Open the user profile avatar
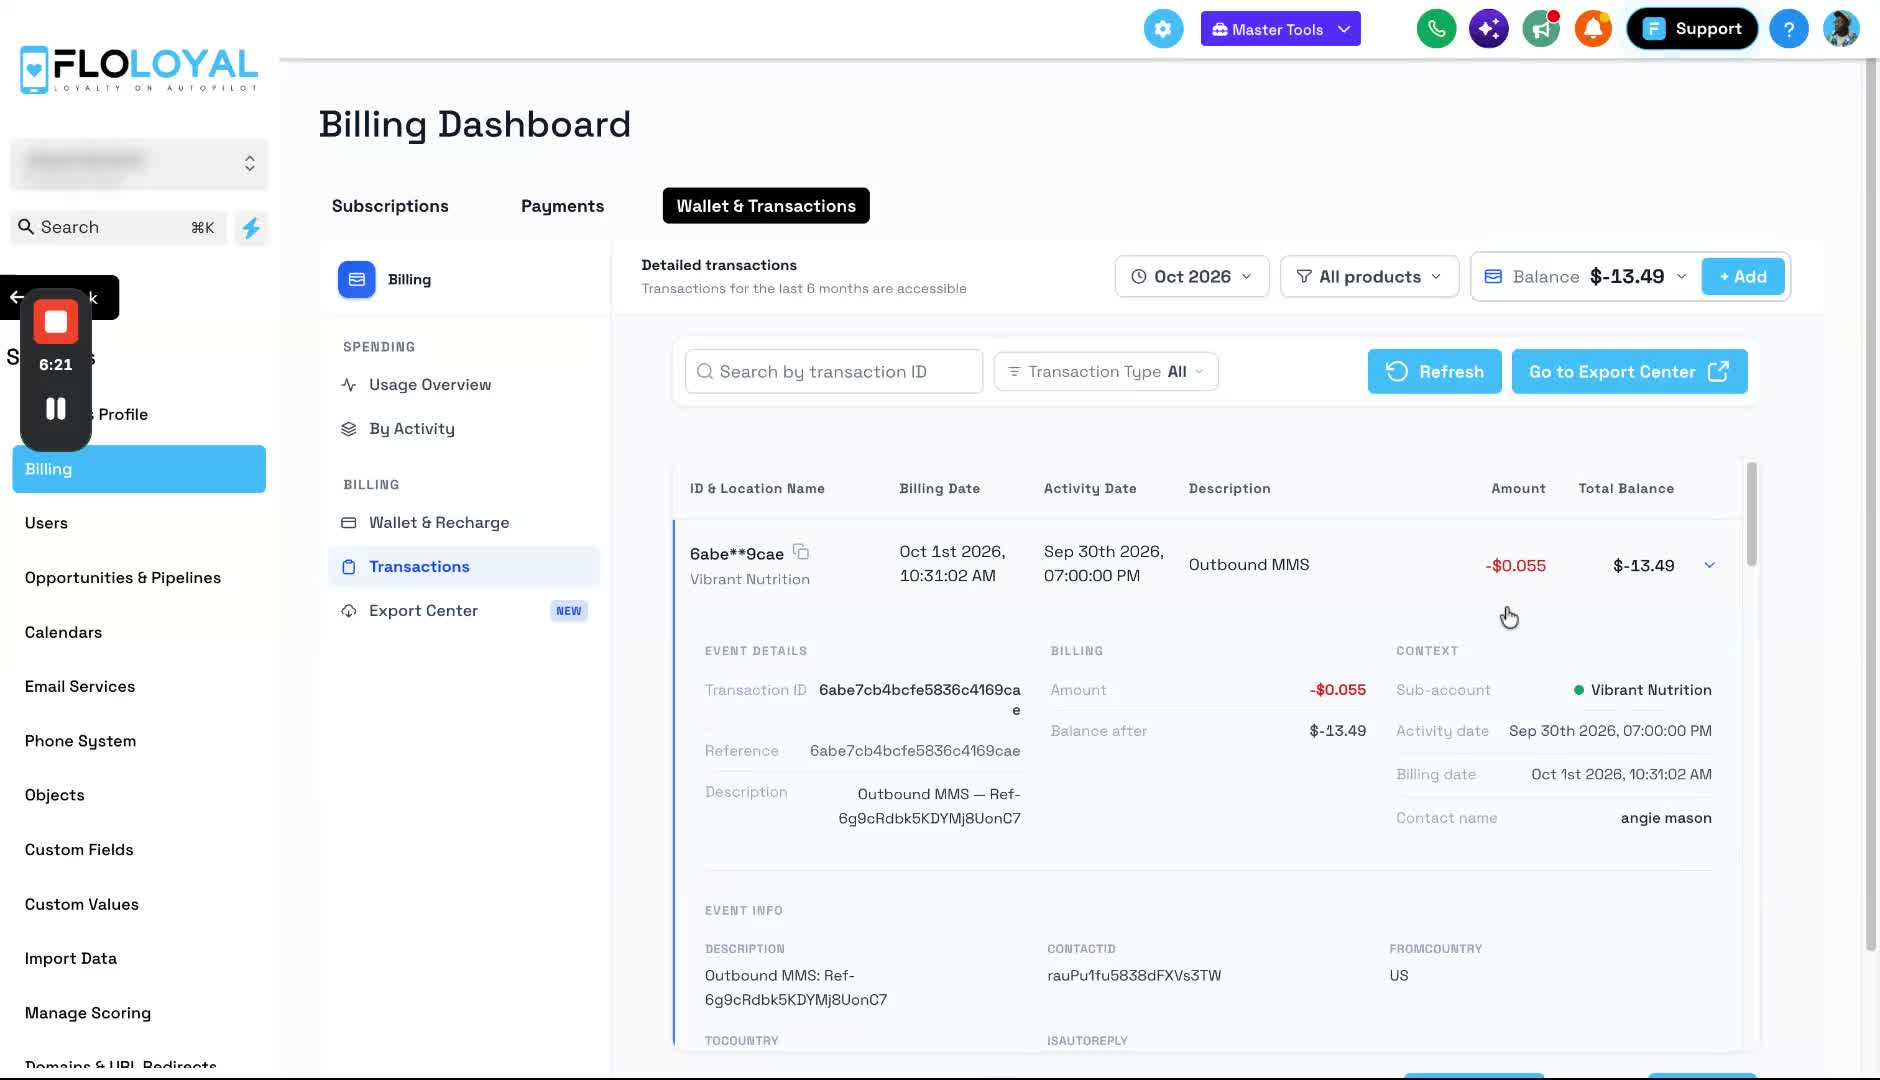The height and width of the screenshot is (1080, 1880). pos(1840,29)
